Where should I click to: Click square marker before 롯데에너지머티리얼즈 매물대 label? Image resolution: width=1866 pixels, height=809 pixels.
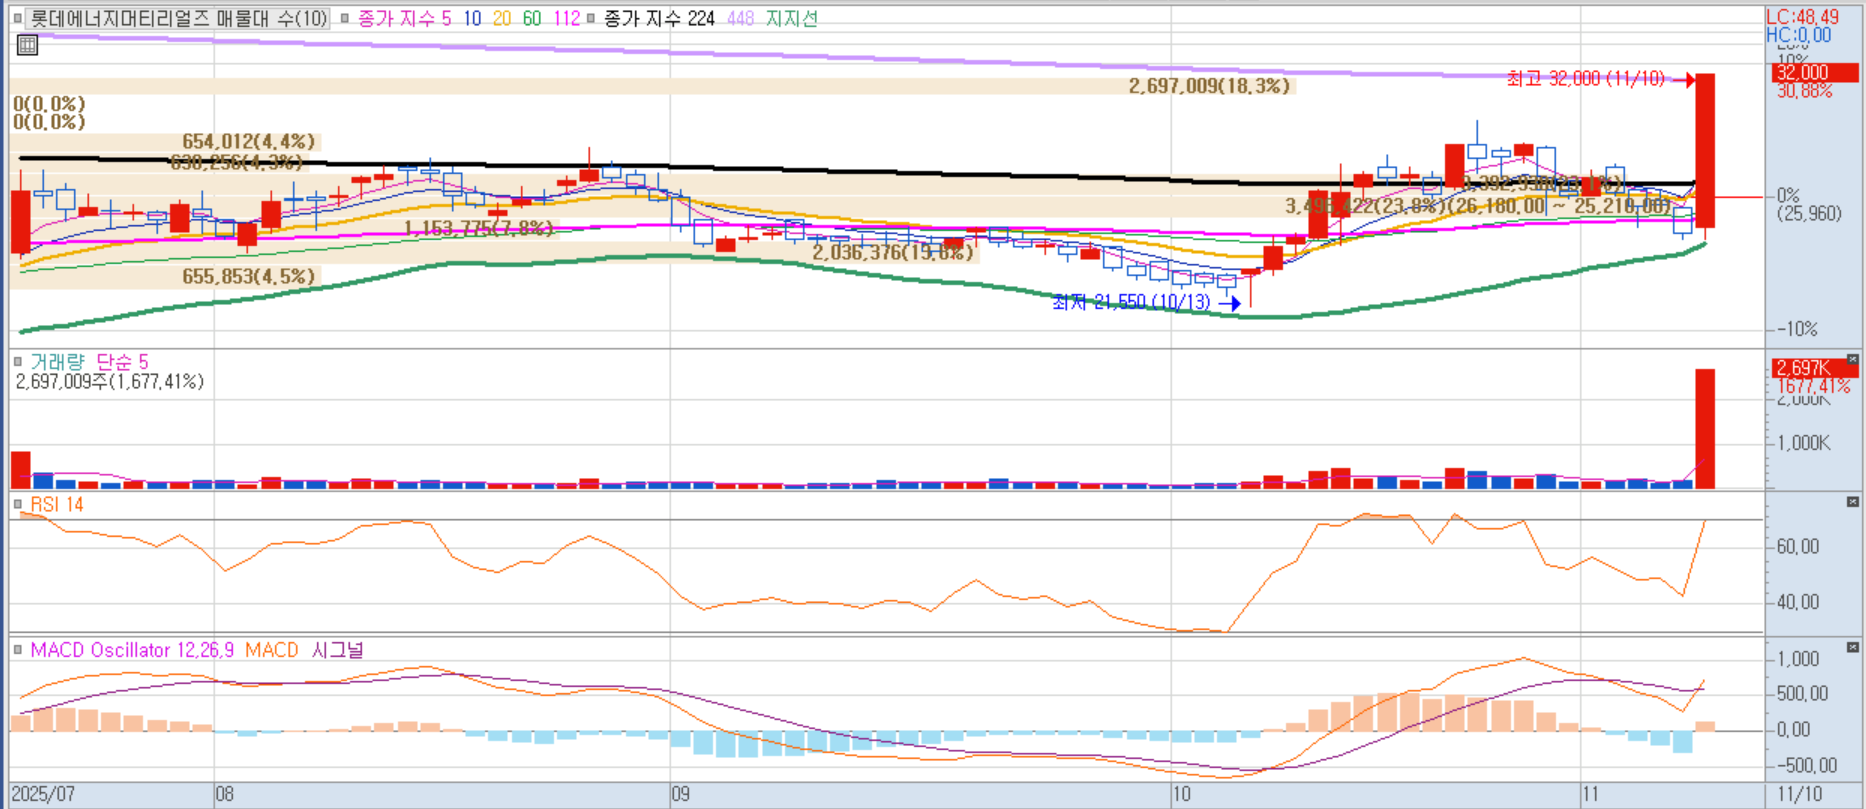(18, 18)
